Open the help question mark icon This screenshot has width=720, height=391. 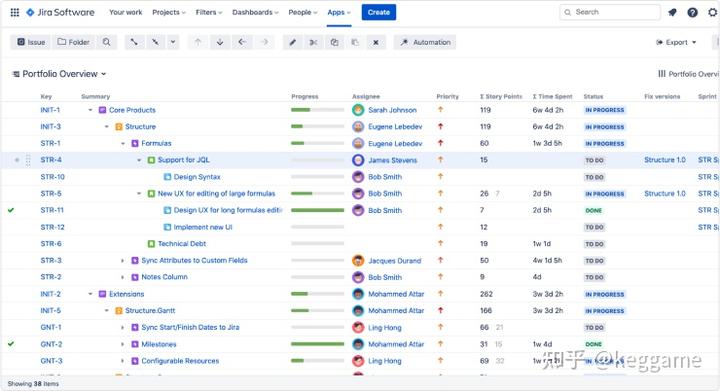click(x=692, y=12)
